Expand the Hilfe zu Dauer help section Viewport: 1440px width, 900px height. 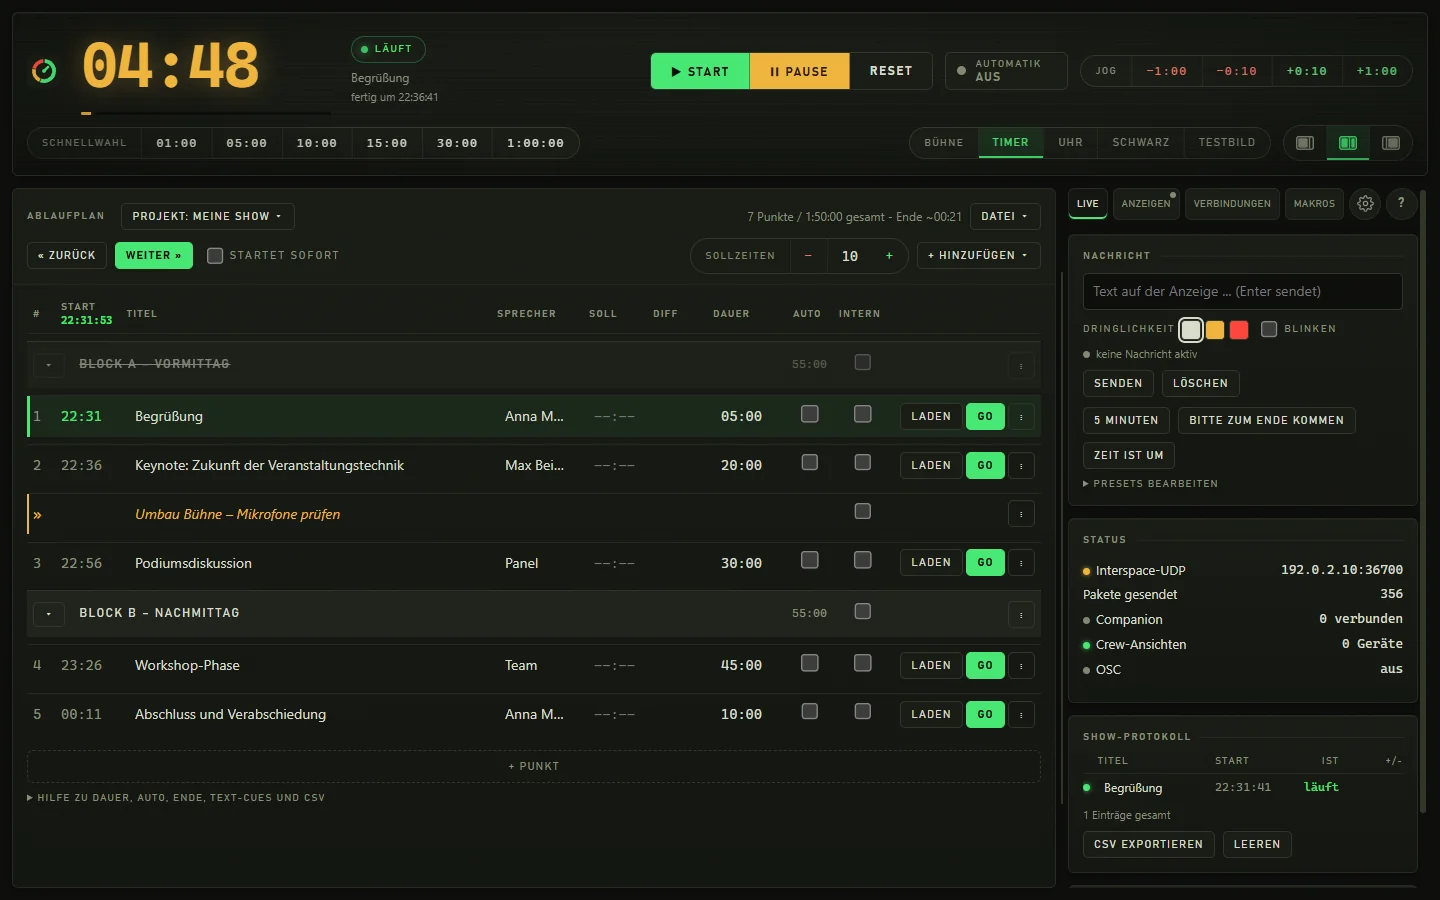(176, 798)
